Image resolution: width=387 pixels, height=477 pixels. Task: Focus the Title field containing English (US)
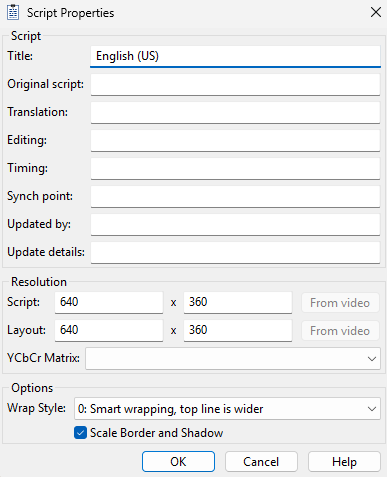point(235,56)
